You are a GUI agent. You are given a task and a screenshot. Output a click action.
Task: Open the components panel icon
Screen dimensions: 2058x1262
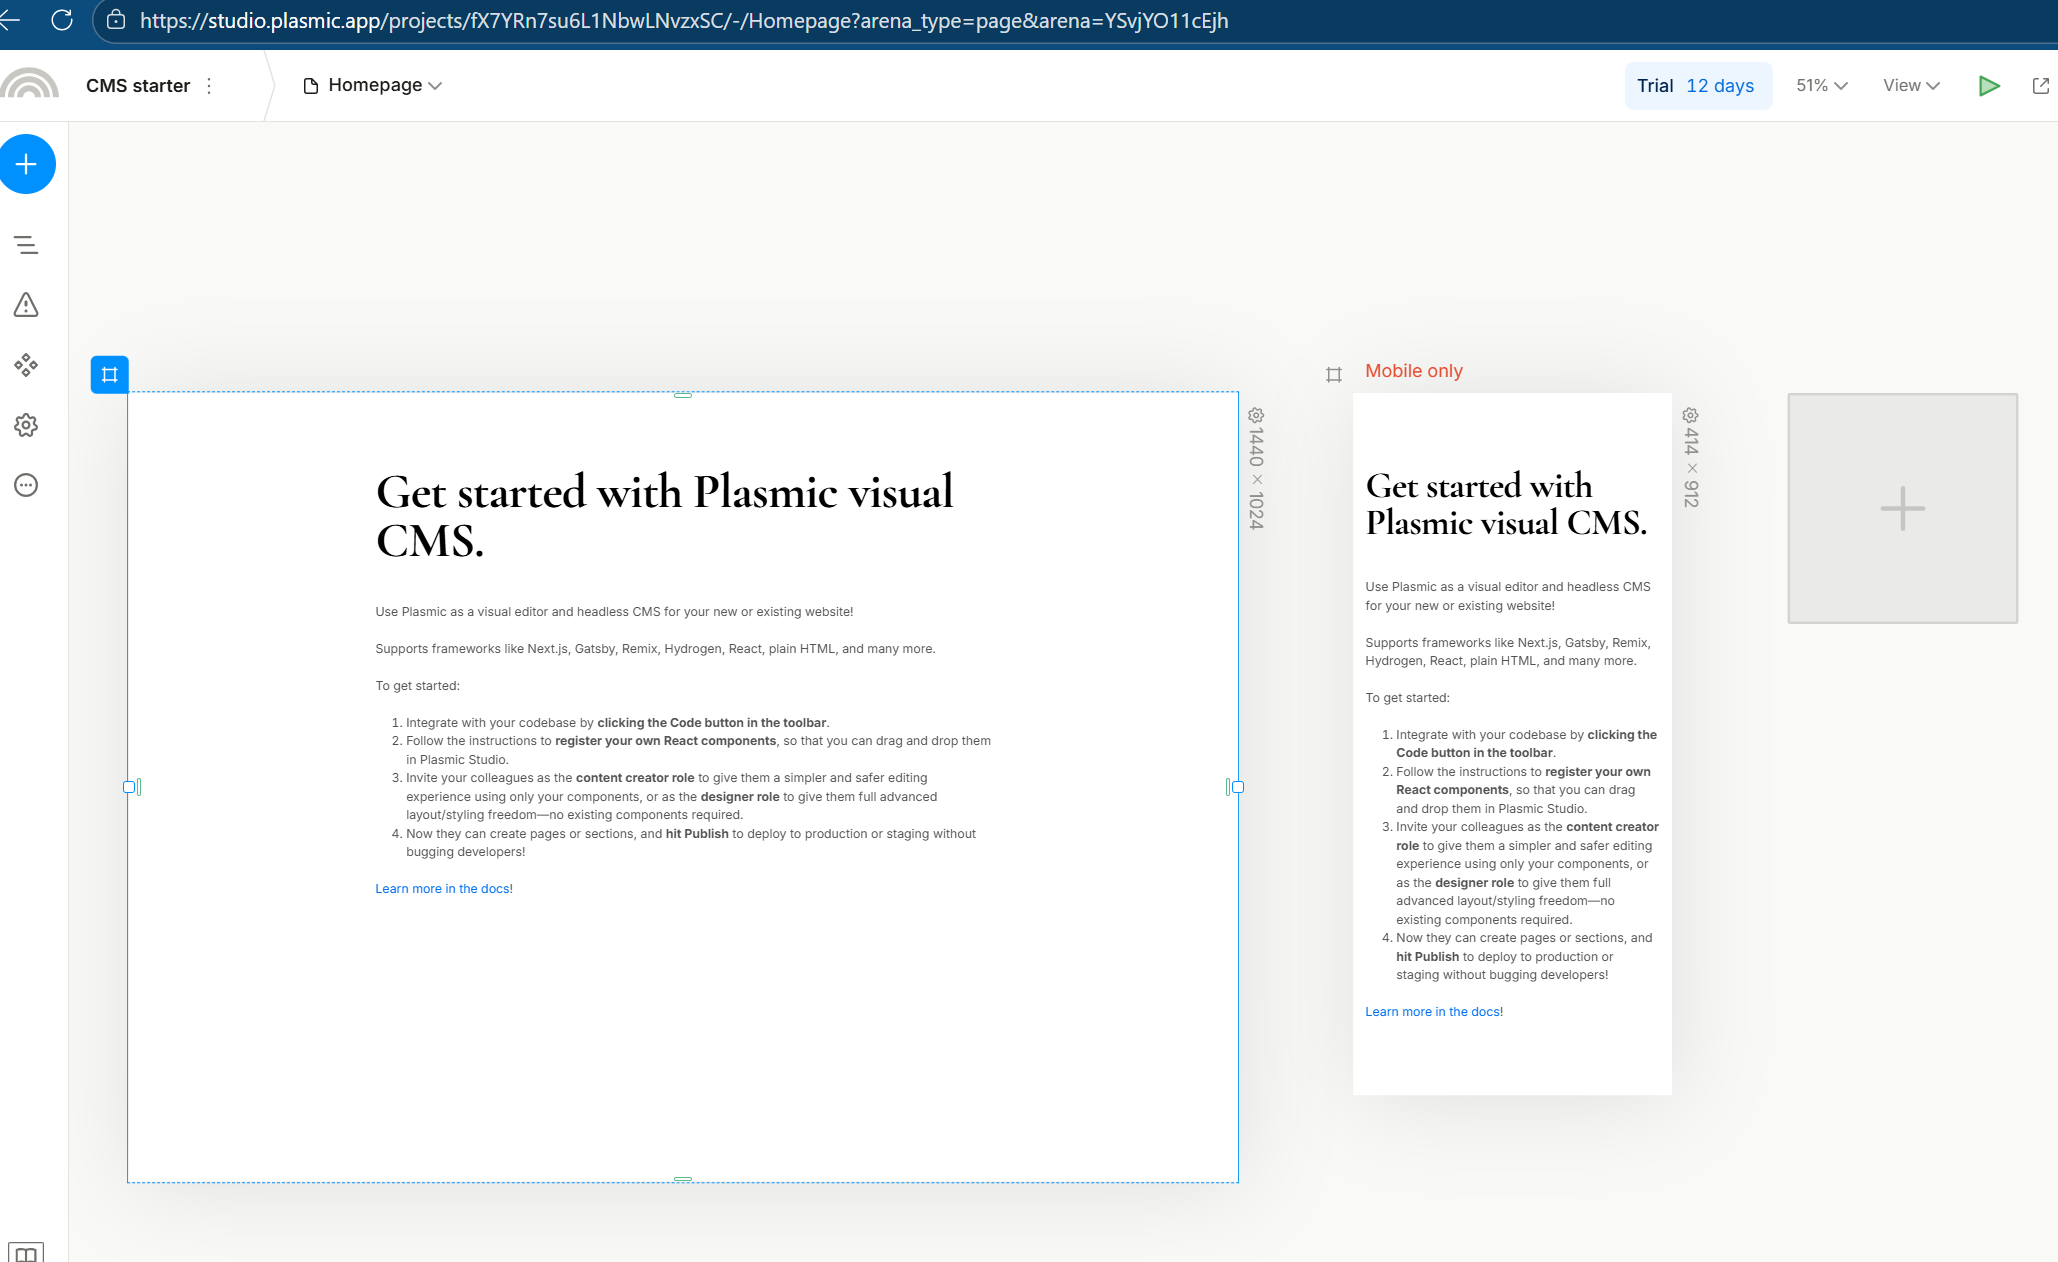pyautogui.click(x=26, y=365)
